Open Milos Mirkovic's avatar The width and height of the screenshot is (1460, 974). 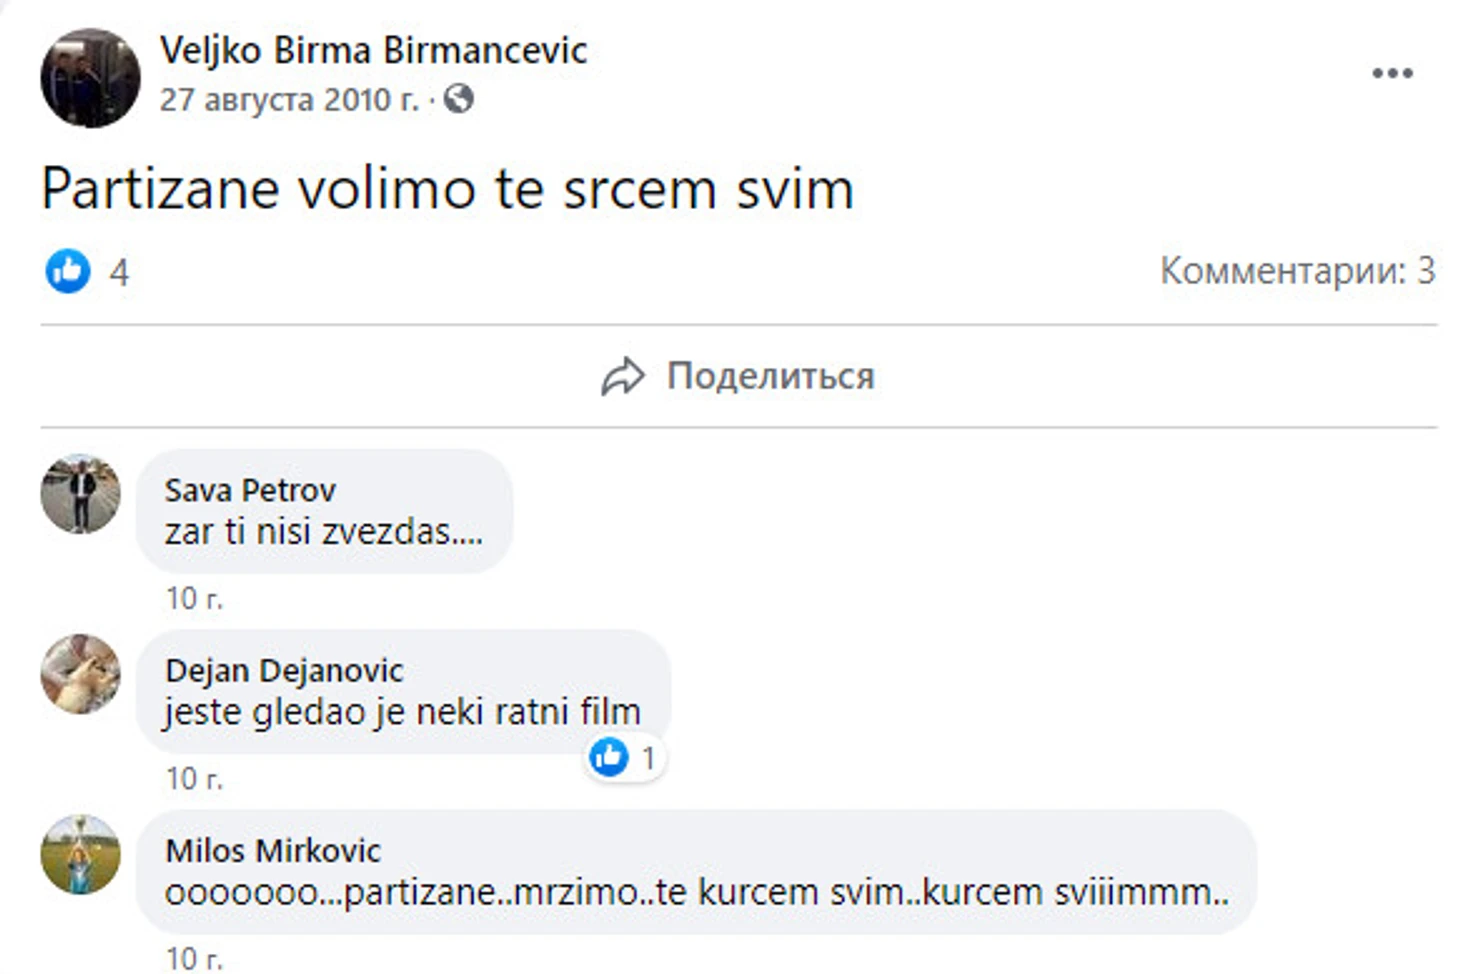point(80,854)
